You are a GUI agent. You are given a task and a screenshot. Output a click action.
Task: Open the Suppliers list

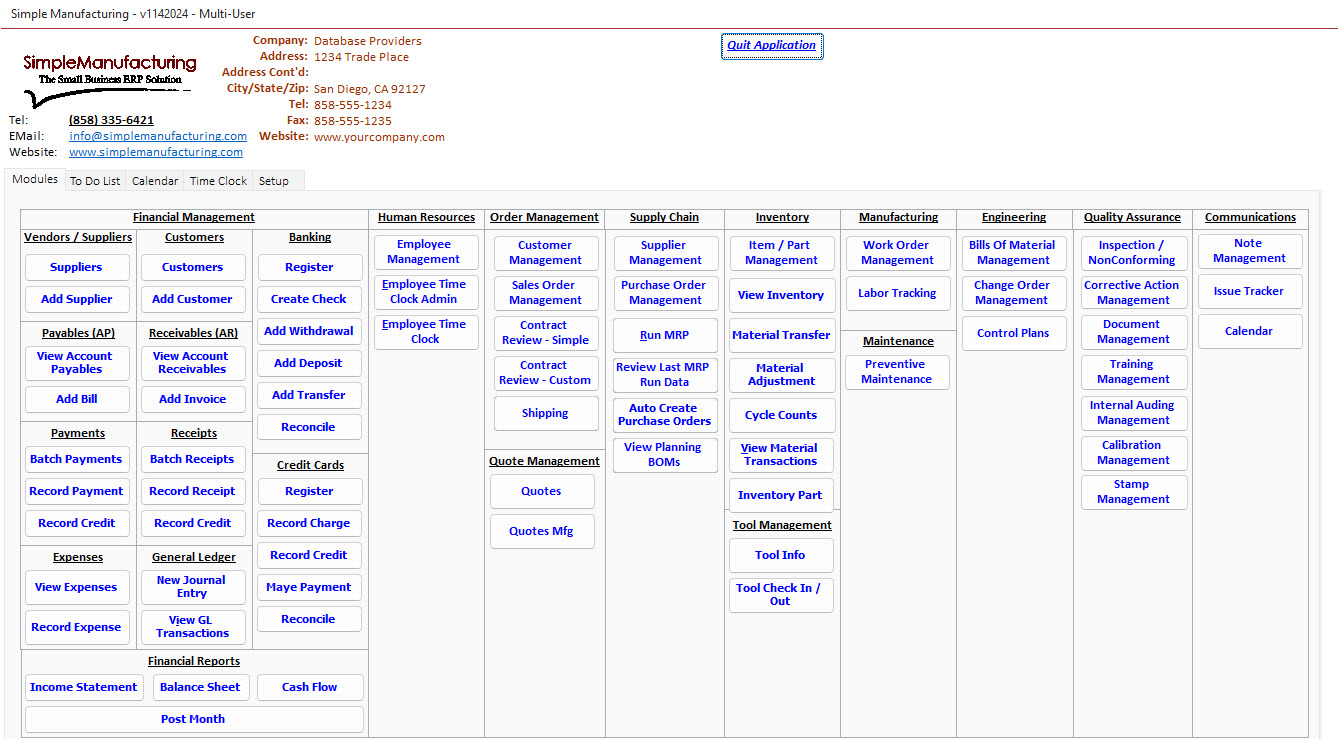coord(77,267)
